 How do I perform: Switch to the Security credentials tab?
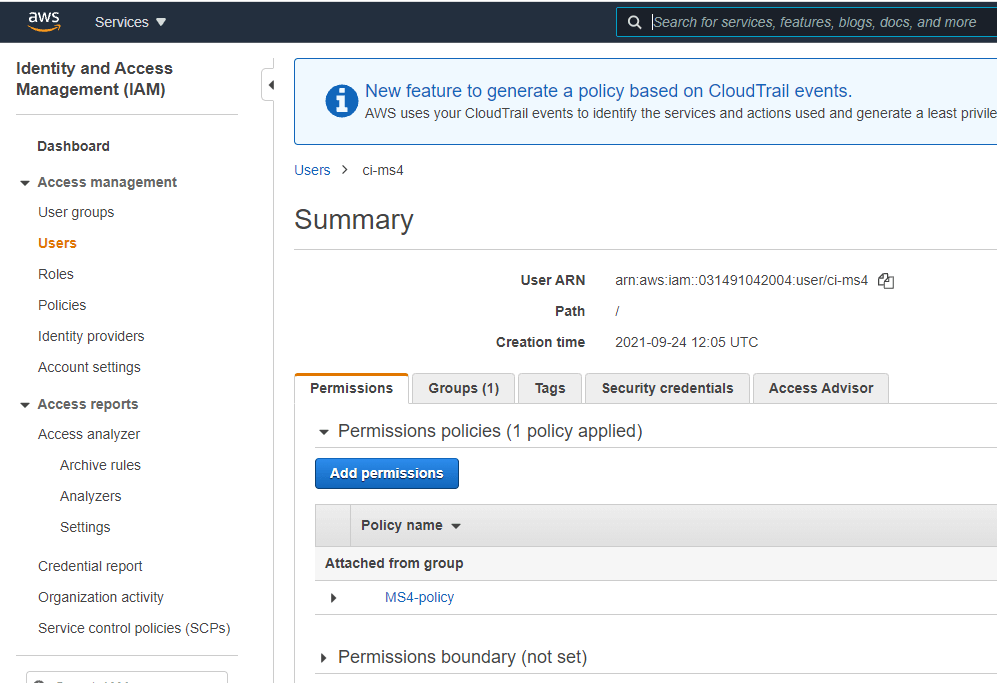pos(668,389)
